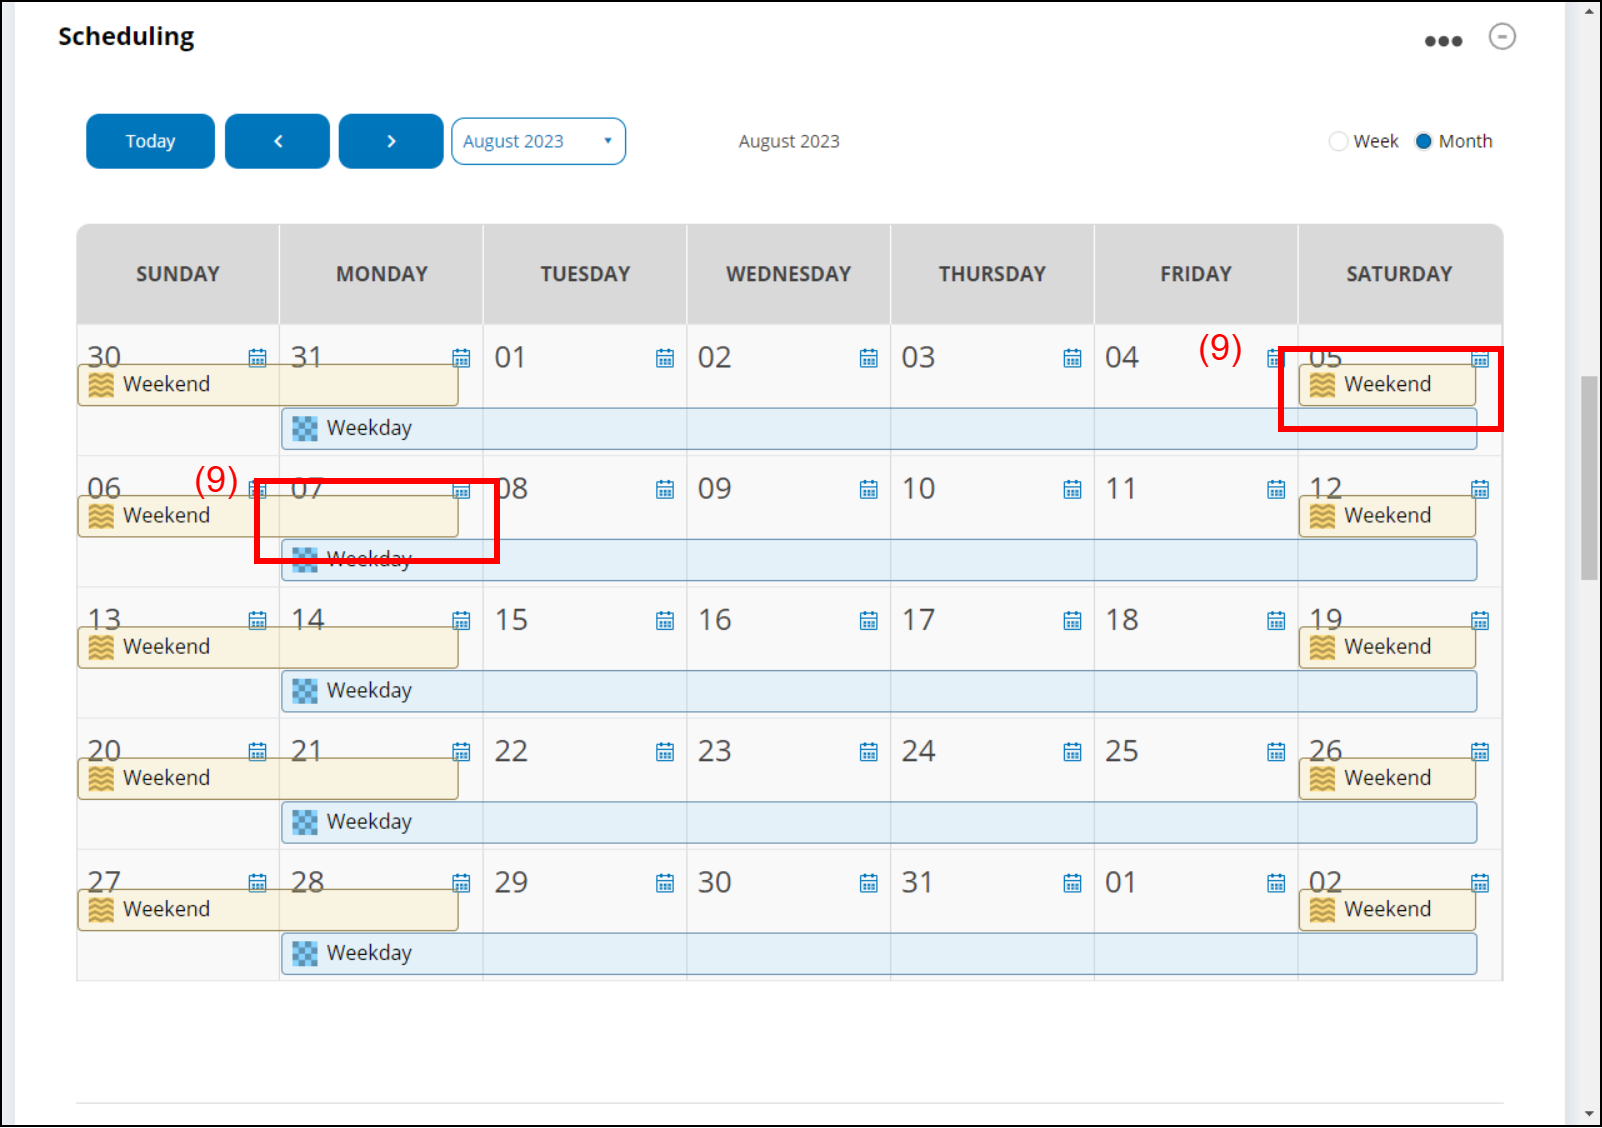Collapse the Scheduling panel
The height and width of the screenshot is (1128, 1602).
(1502, 37)
